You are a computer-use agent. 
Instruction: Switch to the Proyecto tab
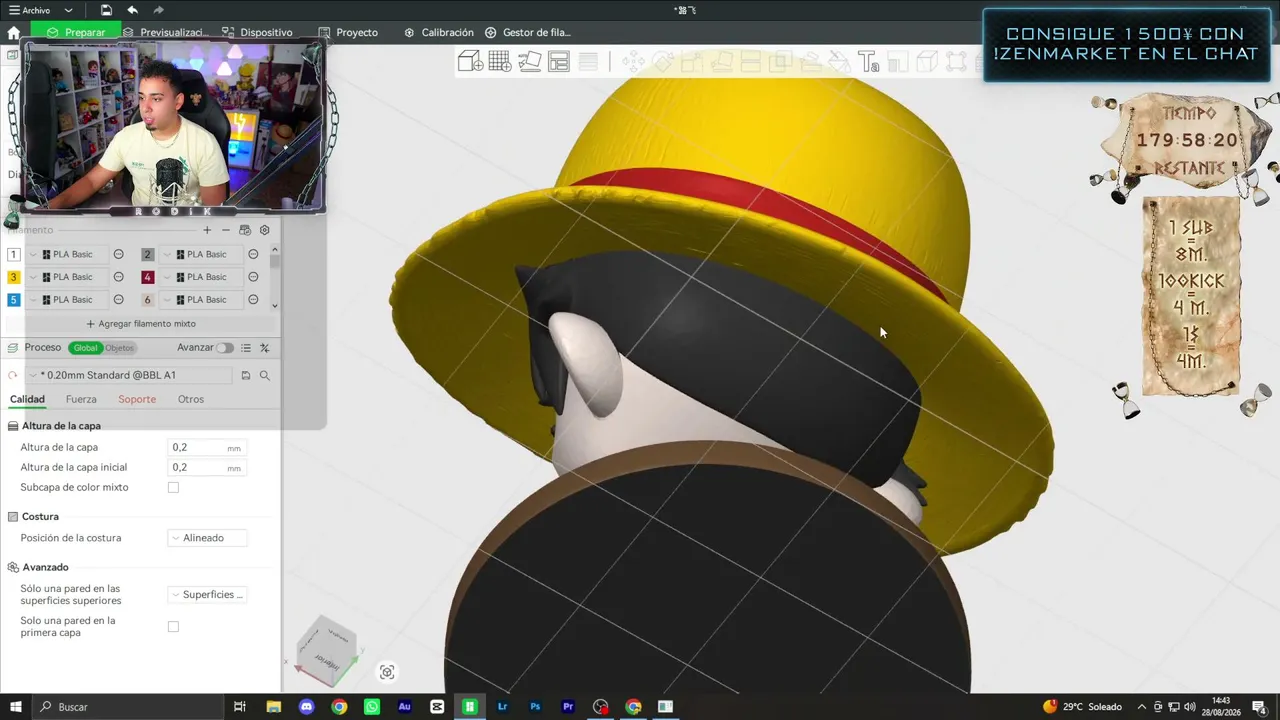tap(348, 33)
